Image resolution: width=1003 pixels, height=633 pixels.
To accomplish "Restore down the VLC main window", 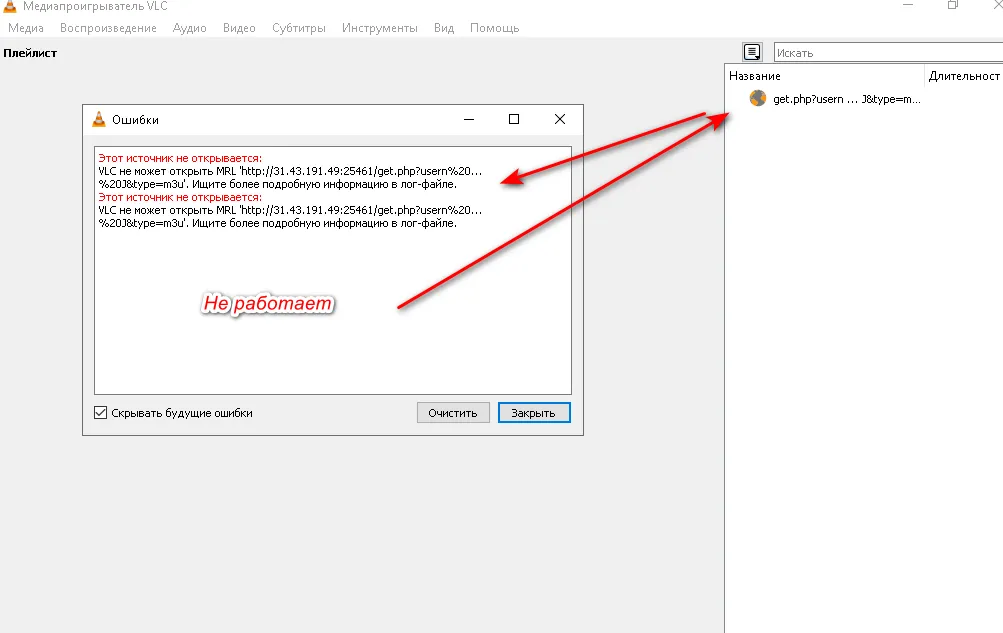I will click(x=952, y=5).
